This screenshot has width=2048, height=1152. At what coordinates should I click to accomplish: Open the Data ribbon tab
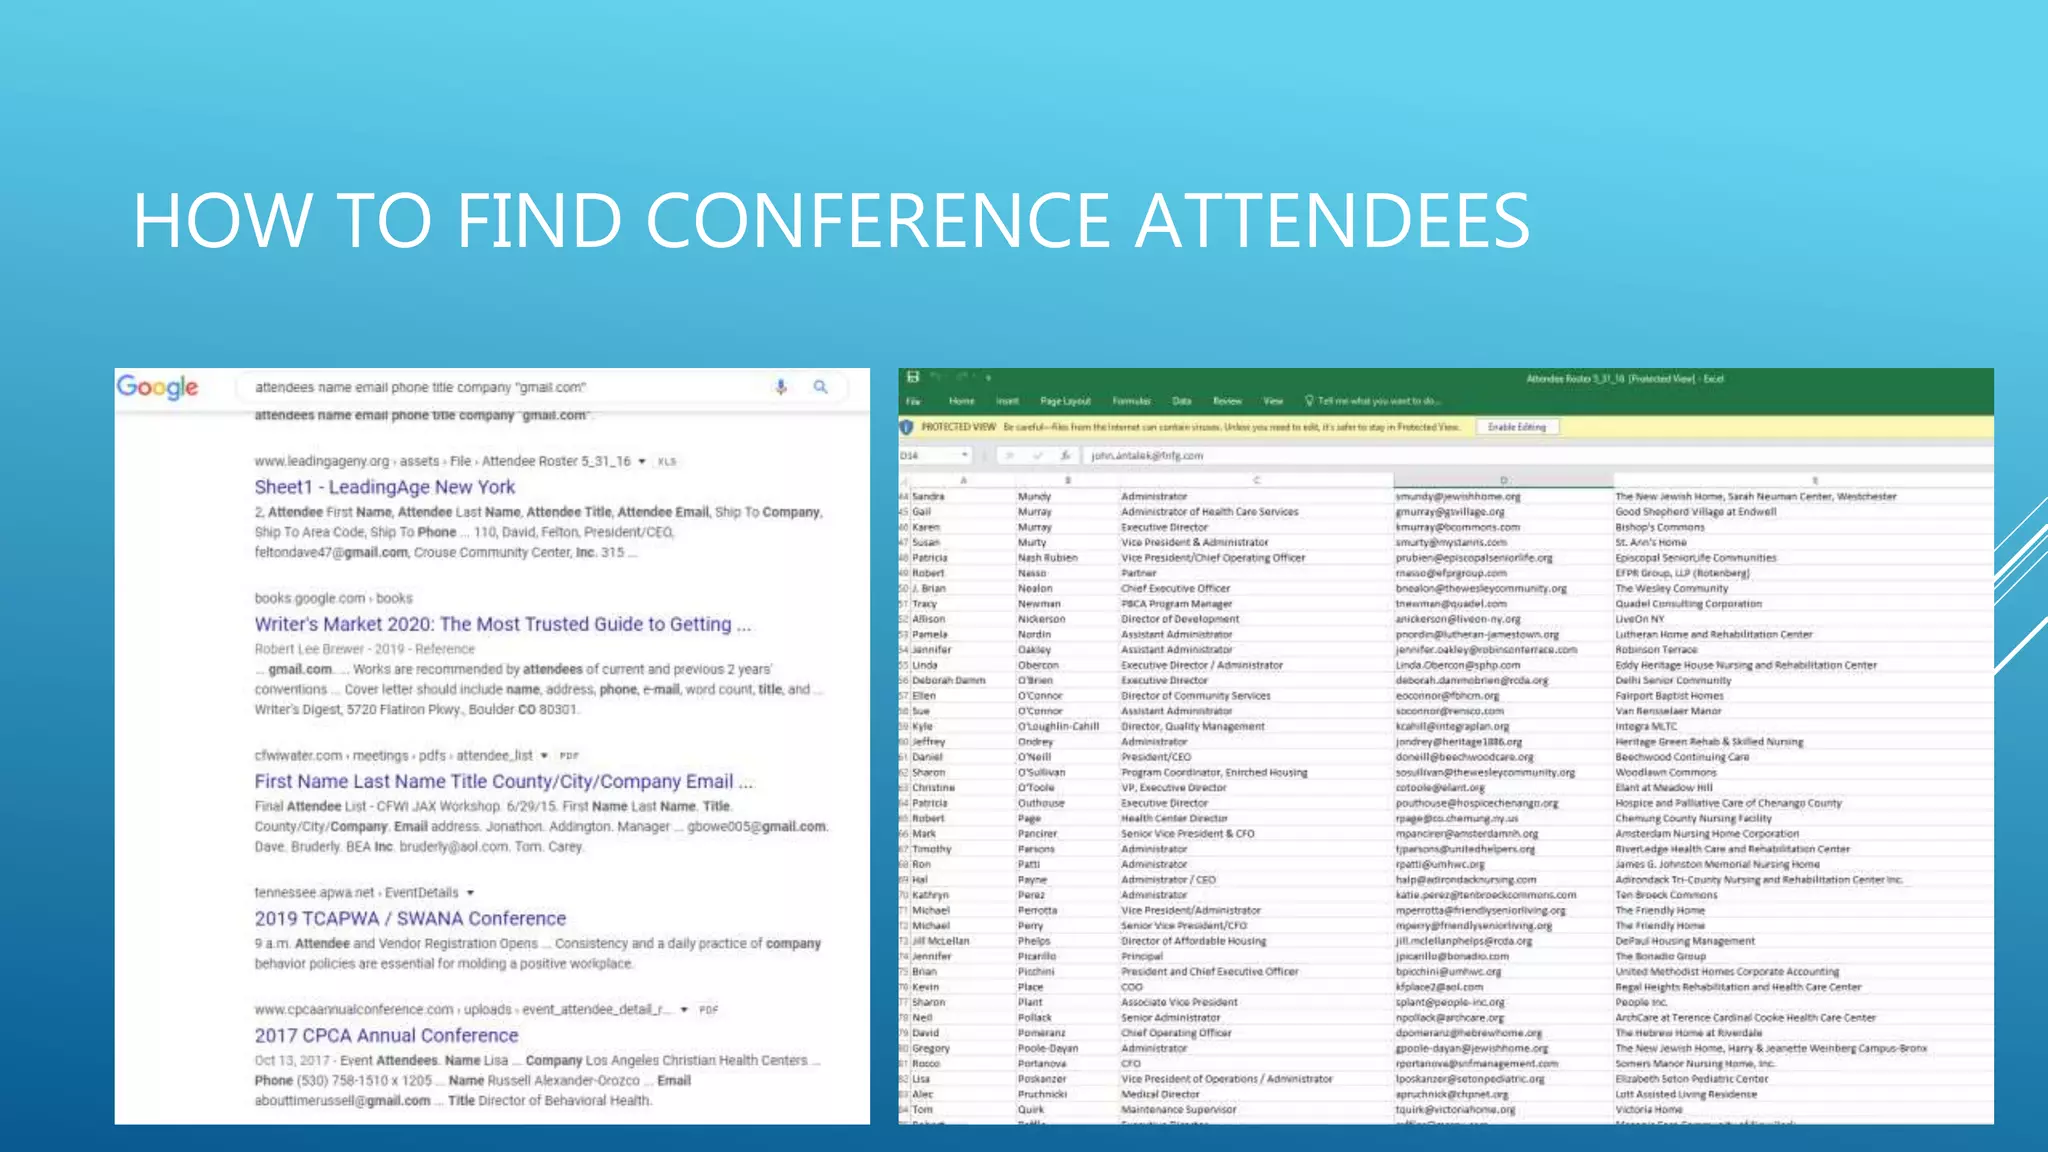pyautogui.click(x=1182, y=401)
